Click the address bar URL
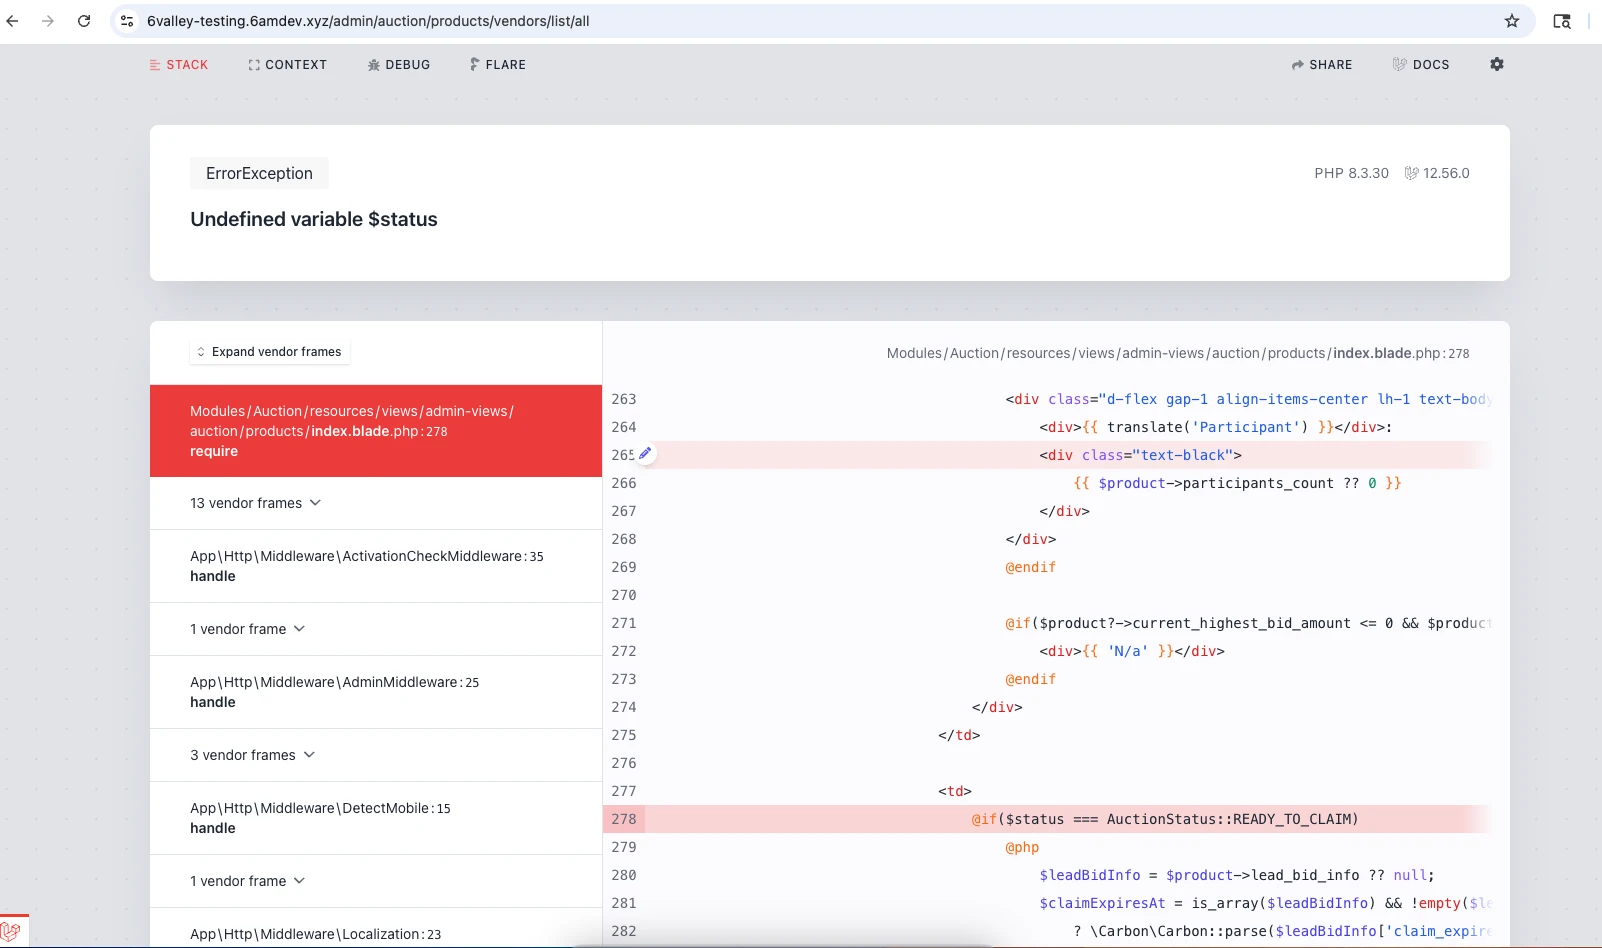 coord(368,21)
